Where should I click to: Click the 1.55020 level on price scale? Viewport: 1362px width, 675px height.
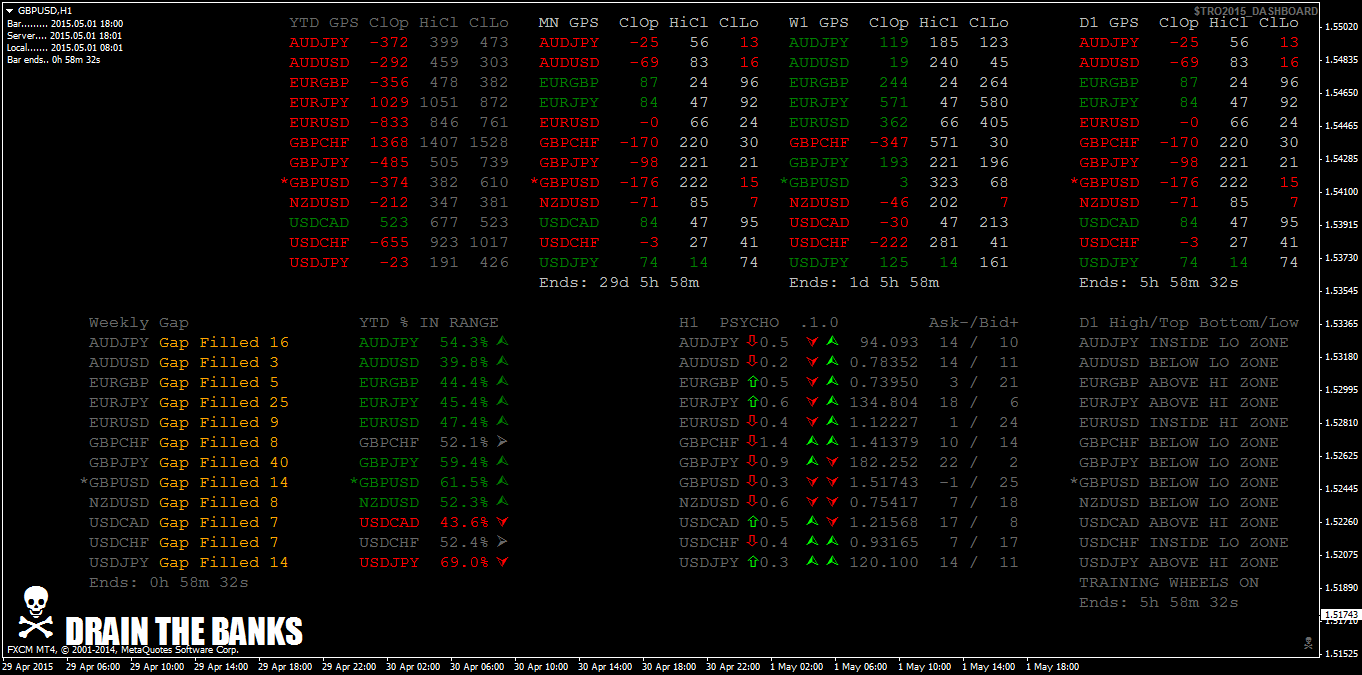pyautogui.click(x=1340, y=27)
